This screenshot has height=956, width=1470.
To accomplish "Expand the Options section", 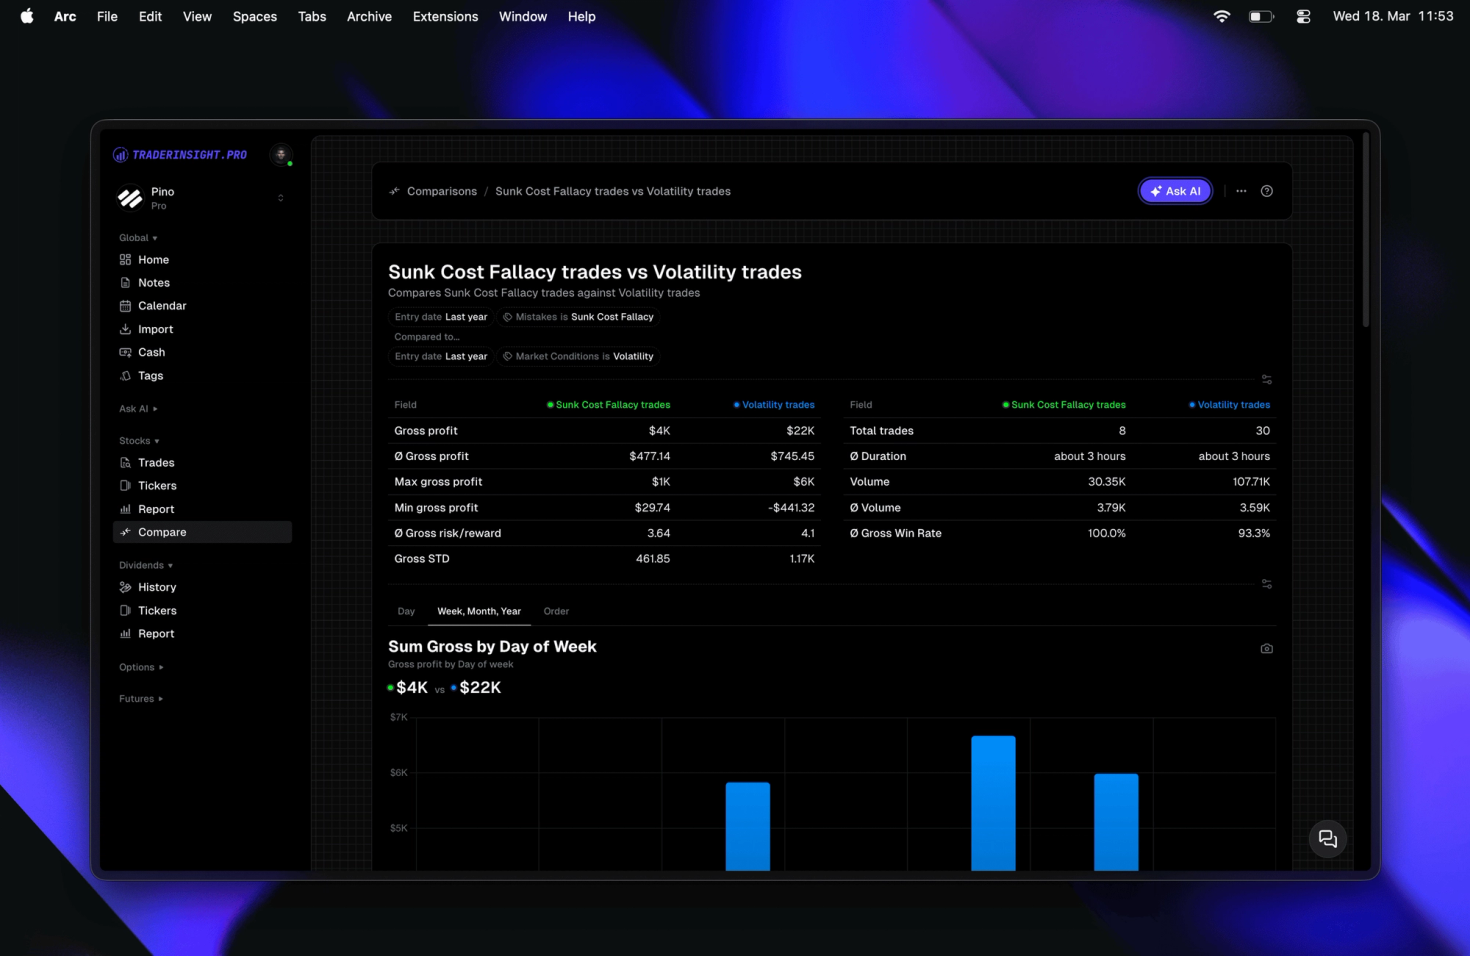I will click(141, 668).
